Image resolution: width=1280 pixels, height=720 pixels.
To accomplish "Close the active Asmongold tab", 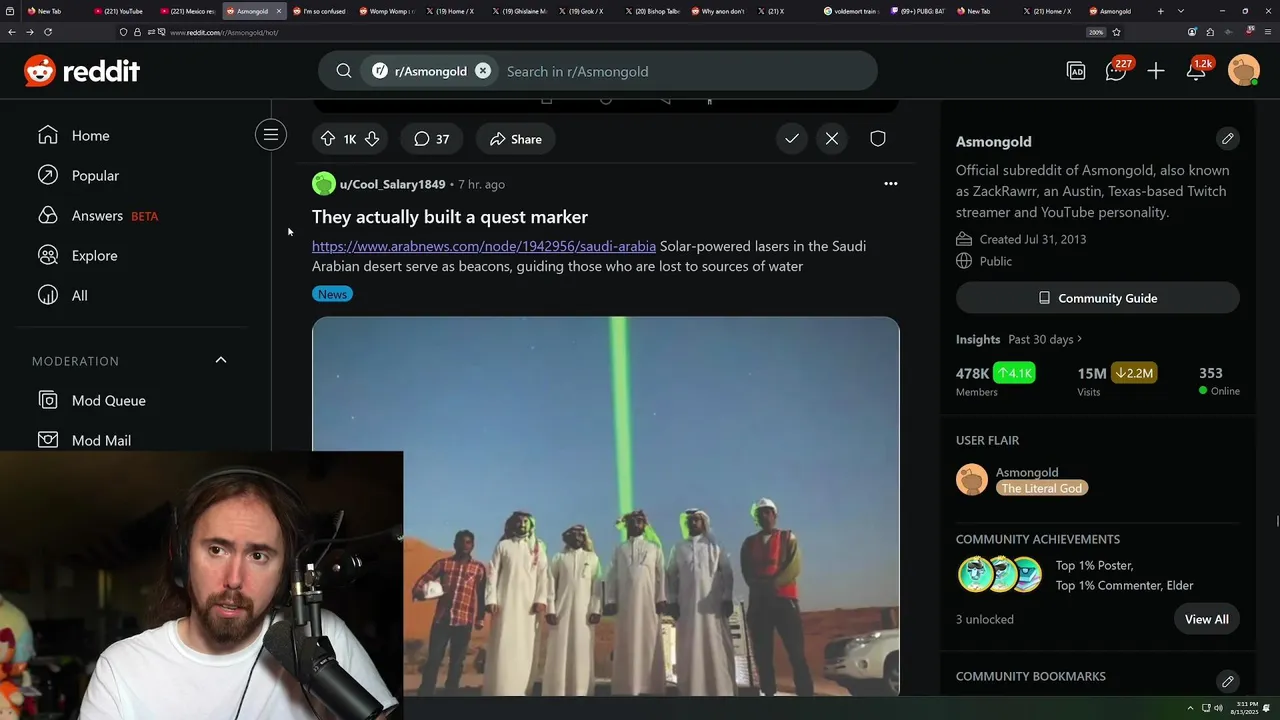I will point(279,11).
